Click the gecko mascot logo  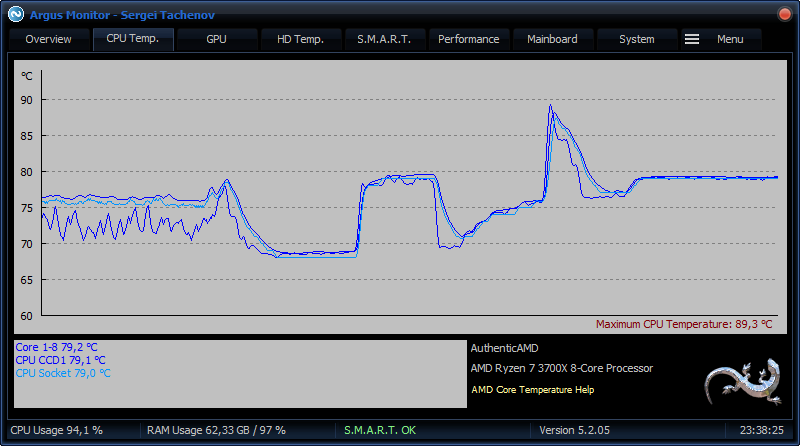[743, 381]
